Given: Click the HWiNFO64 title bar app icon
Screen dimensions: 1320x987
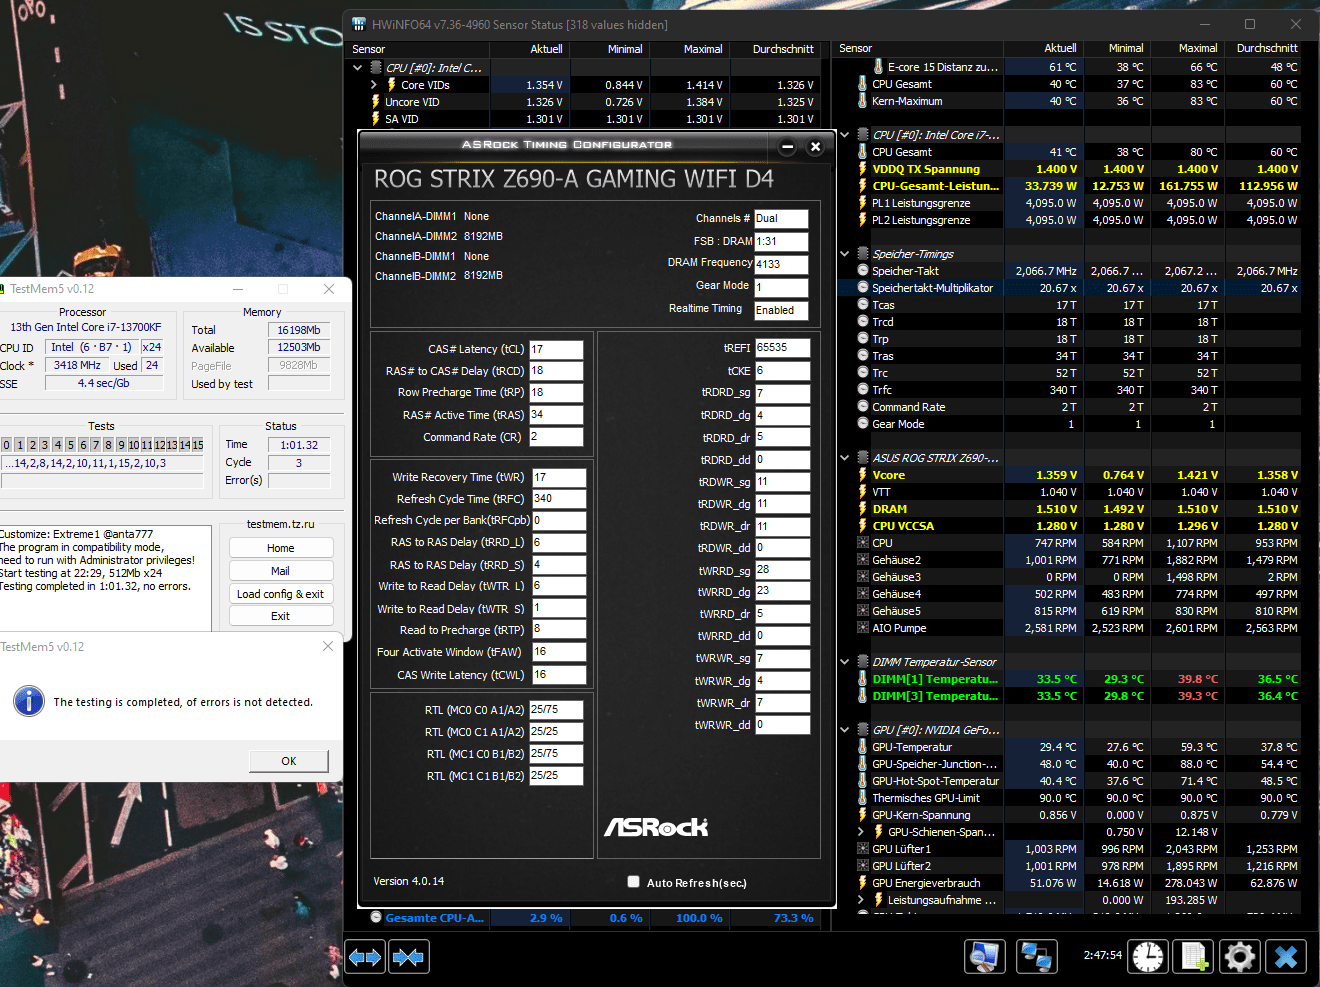Looking at the screenshot, I should tap(360, 24).
